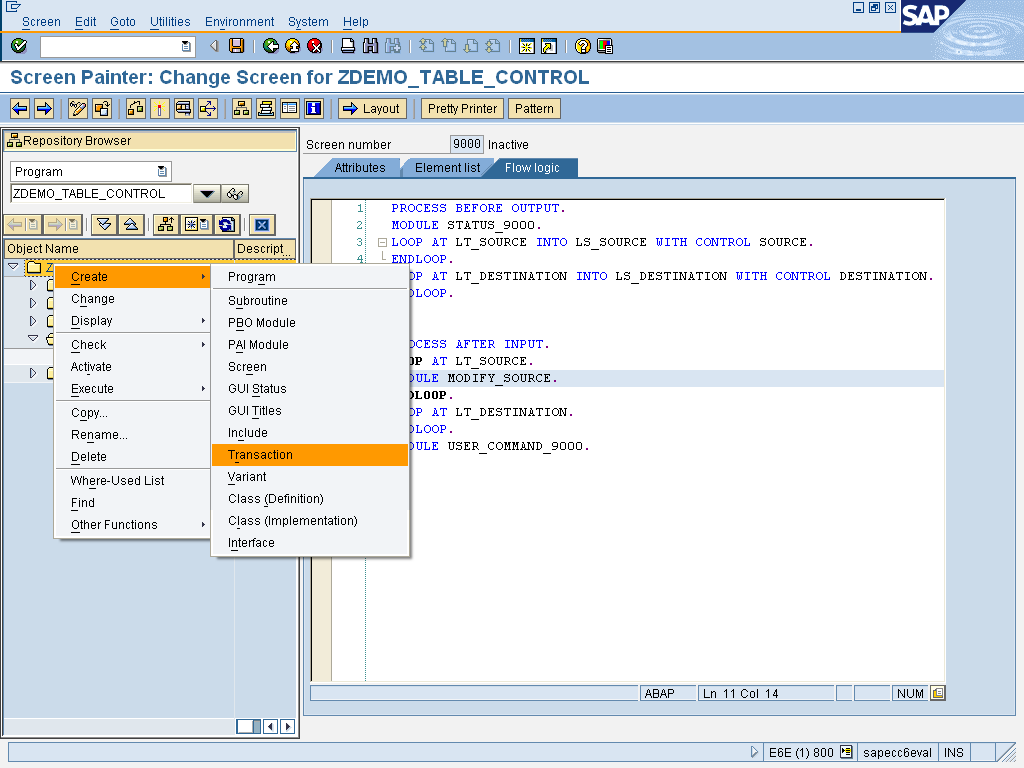The width and height of the screenshot is (1024, 768).
Task: Toggle insert mode via the INS indicator
Action: 953,752
